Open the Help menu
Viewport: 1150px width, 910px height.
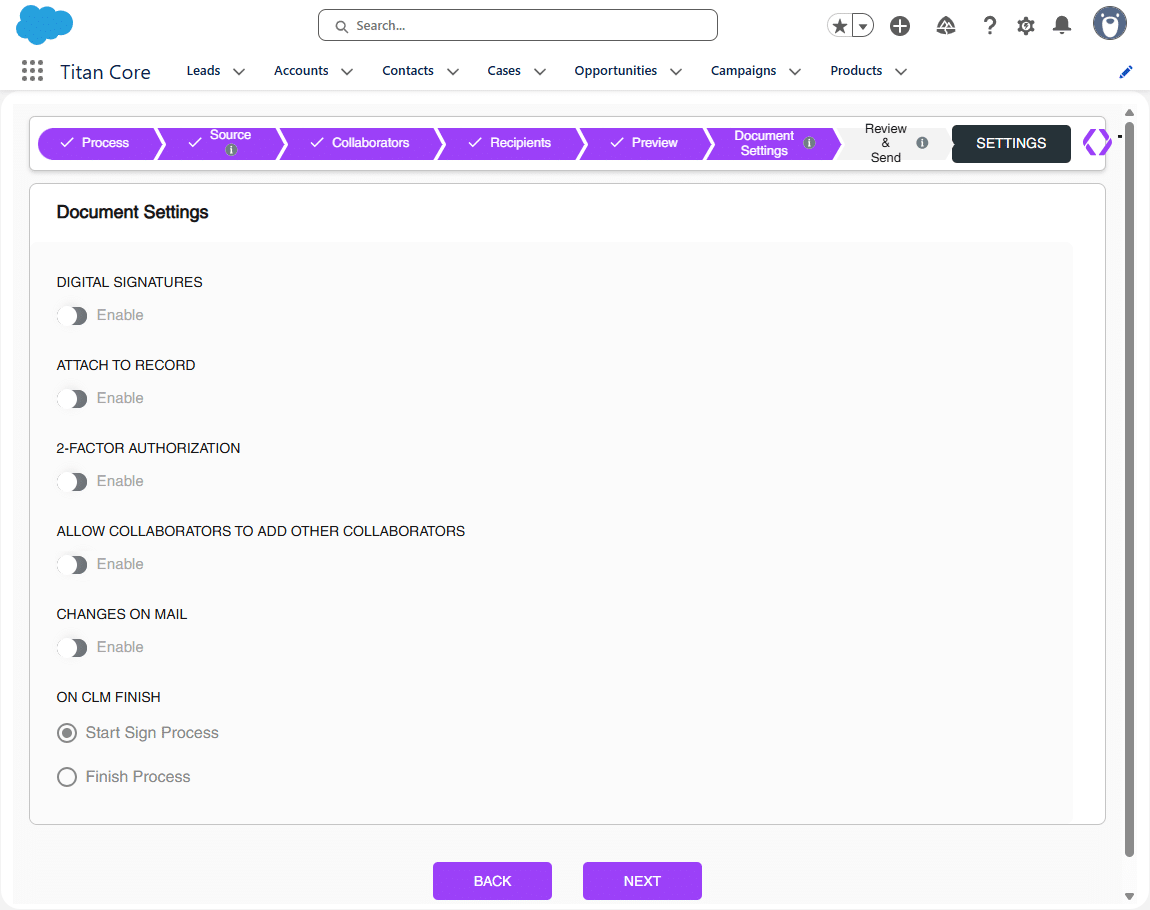(x=989, y=25)
